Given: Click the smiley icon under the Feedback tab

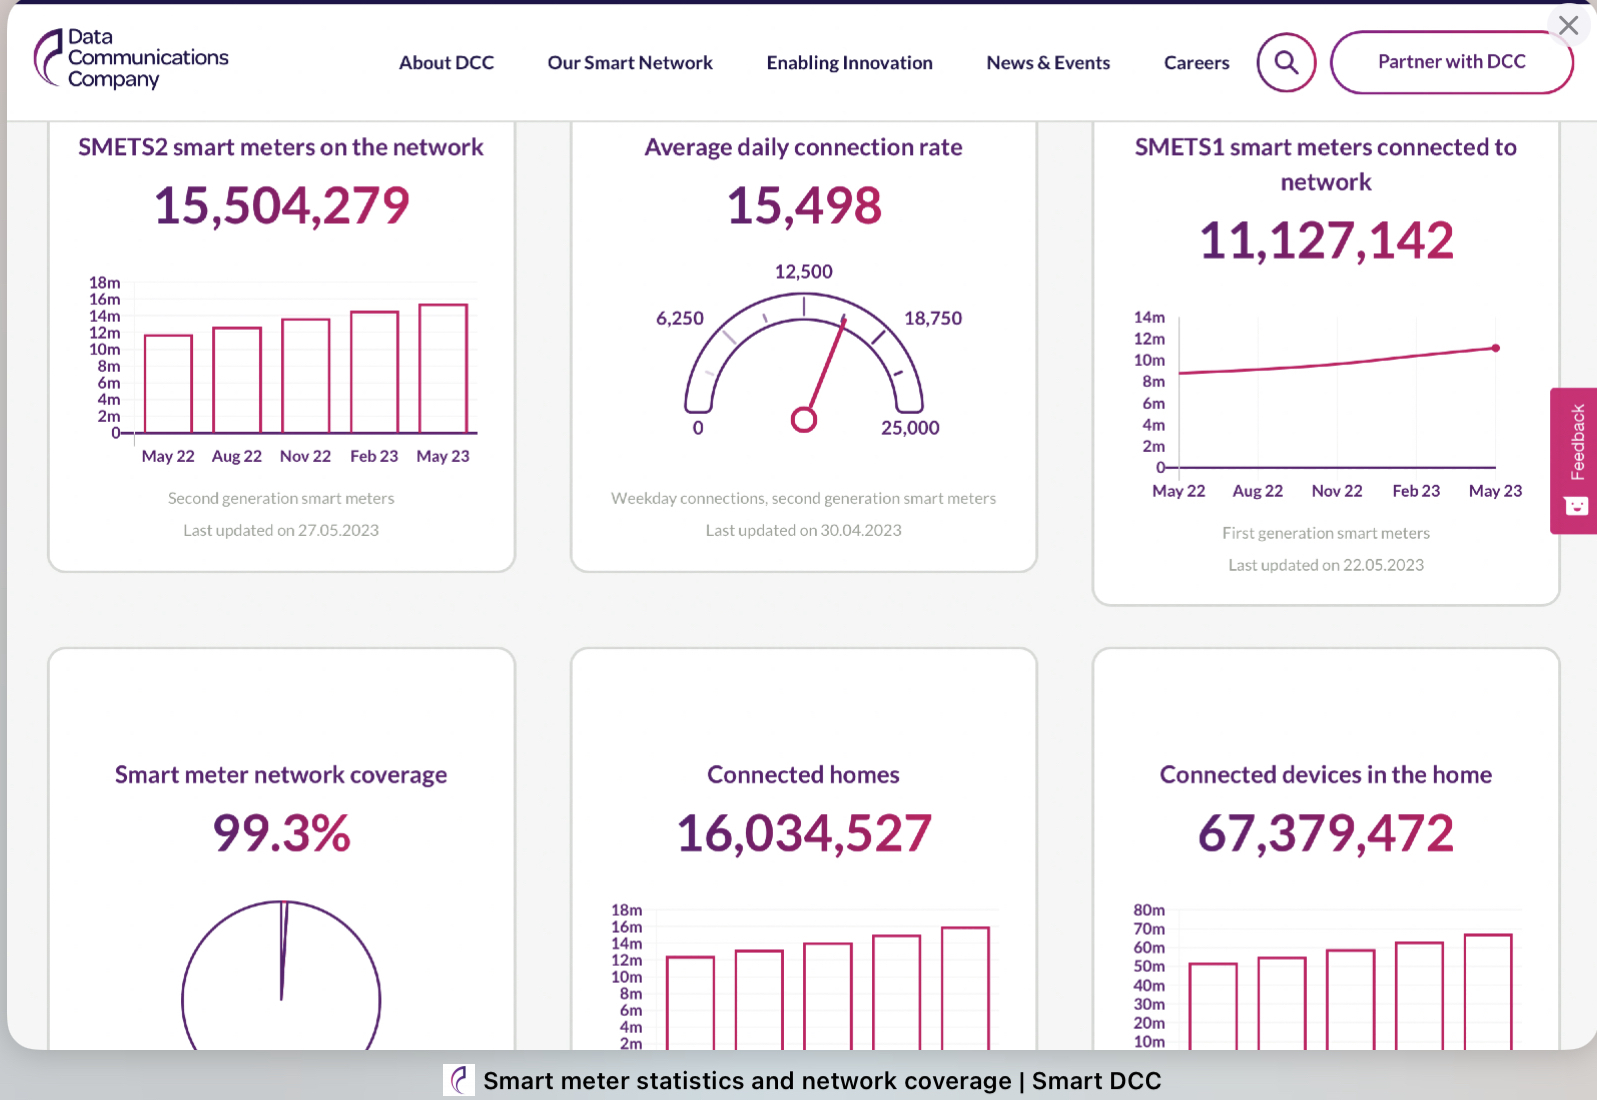Looking at the screenshot, I should 1577,506.
